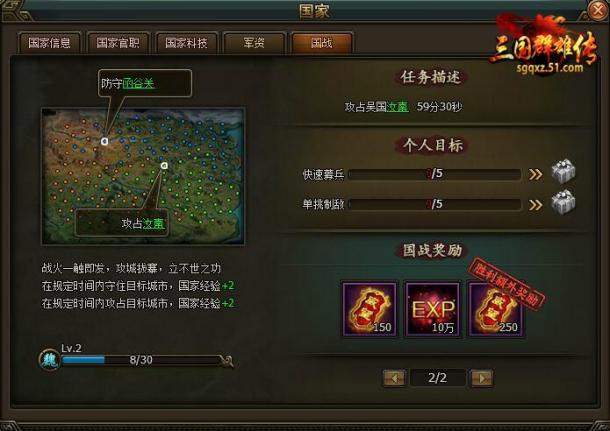Screen dimensions: 610x431
Task: Open the 国家科技 tab
Action: click(186, 43)
